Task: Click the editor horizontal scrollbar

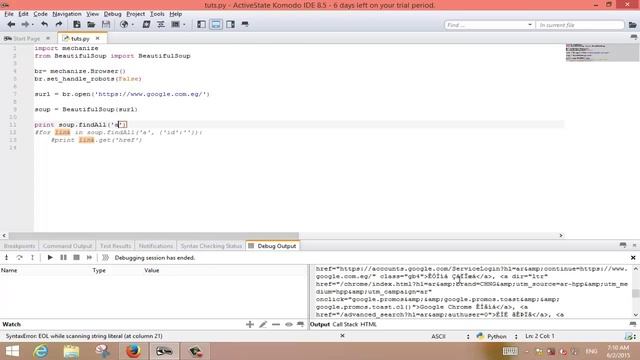Action: [154, 236]
